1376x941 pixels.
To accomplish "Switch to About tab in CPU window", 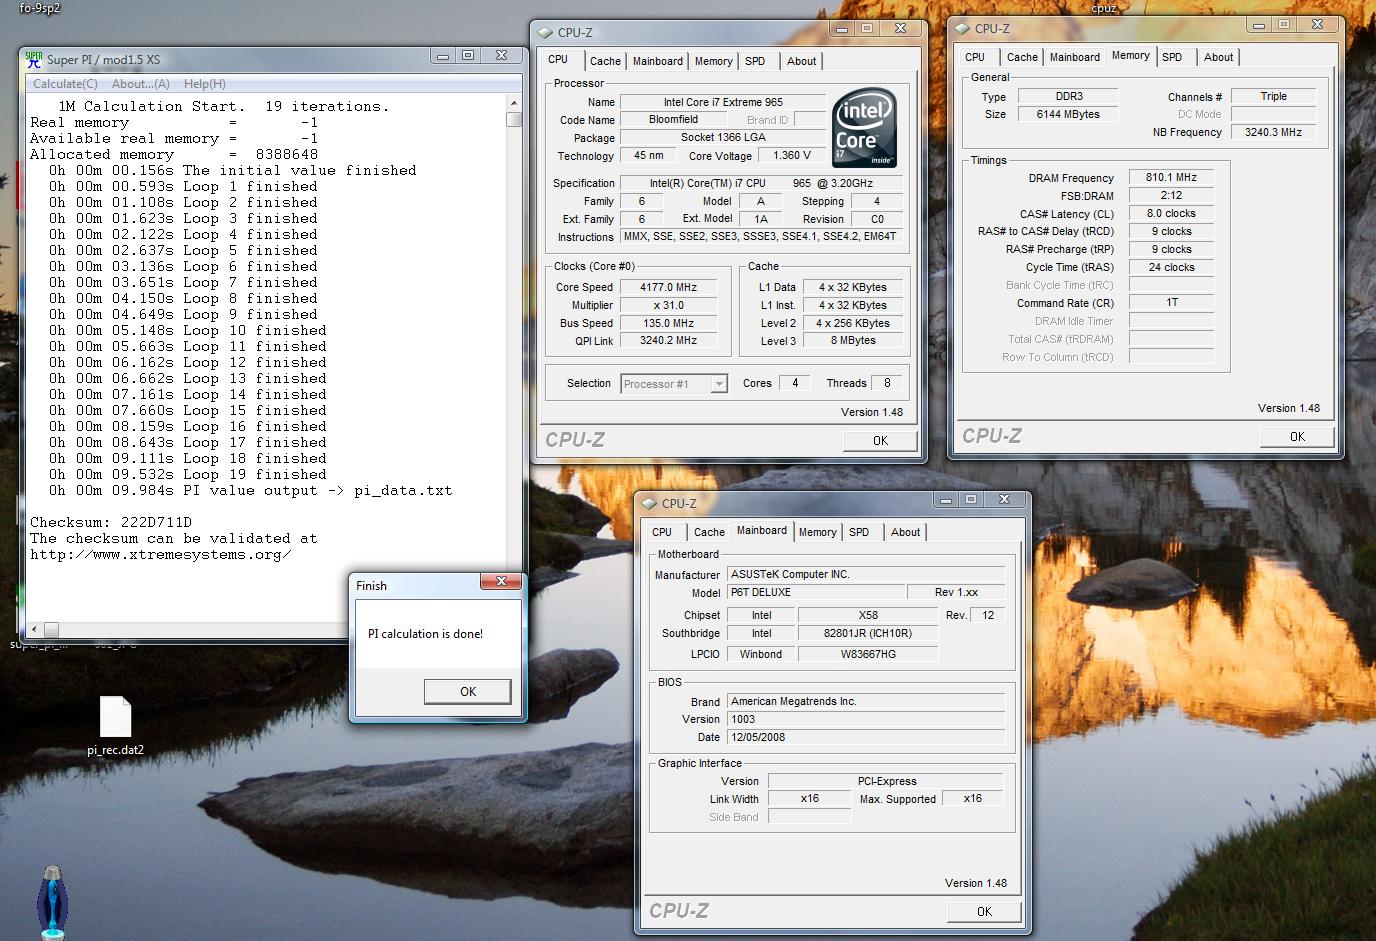I will click(x=802, y=61).
